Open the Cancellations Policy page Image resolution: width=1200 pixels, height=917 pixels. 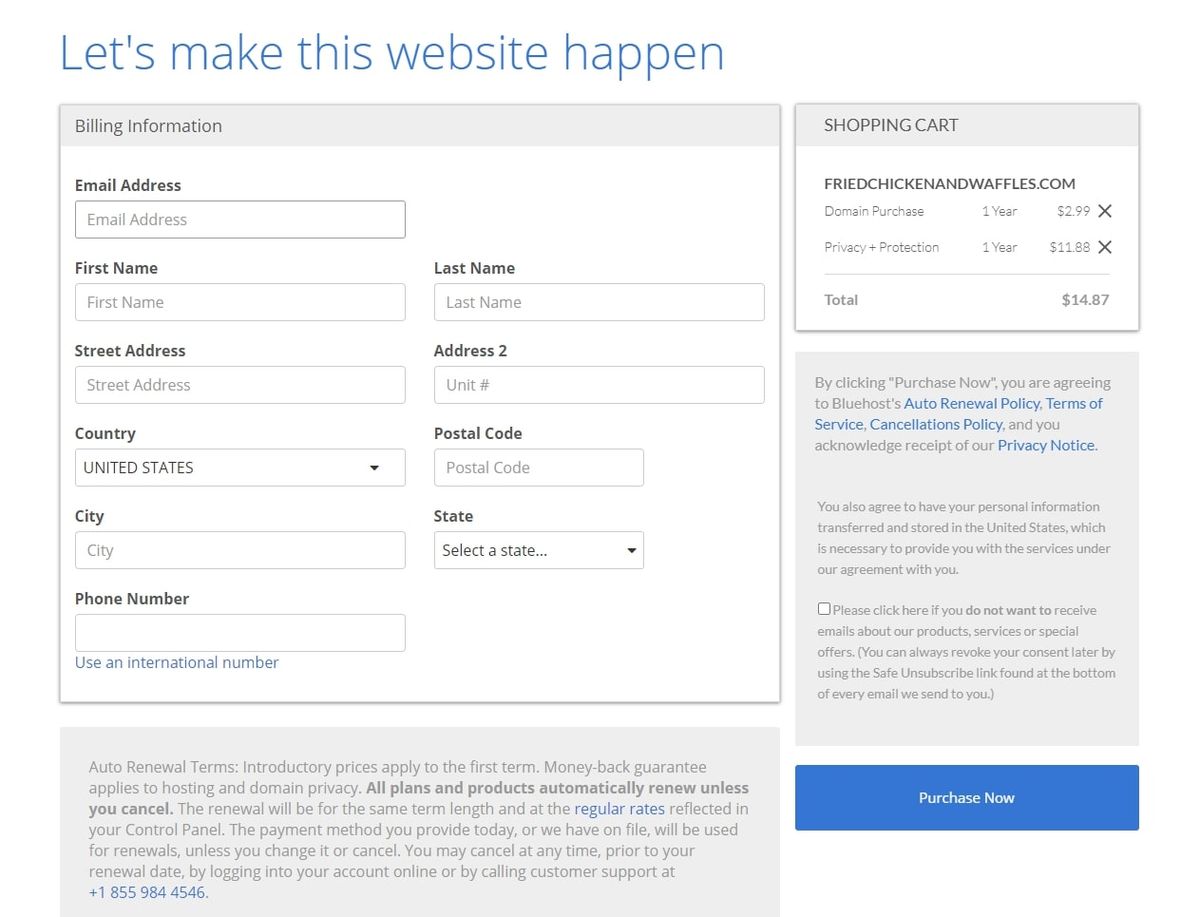[935, 424]
